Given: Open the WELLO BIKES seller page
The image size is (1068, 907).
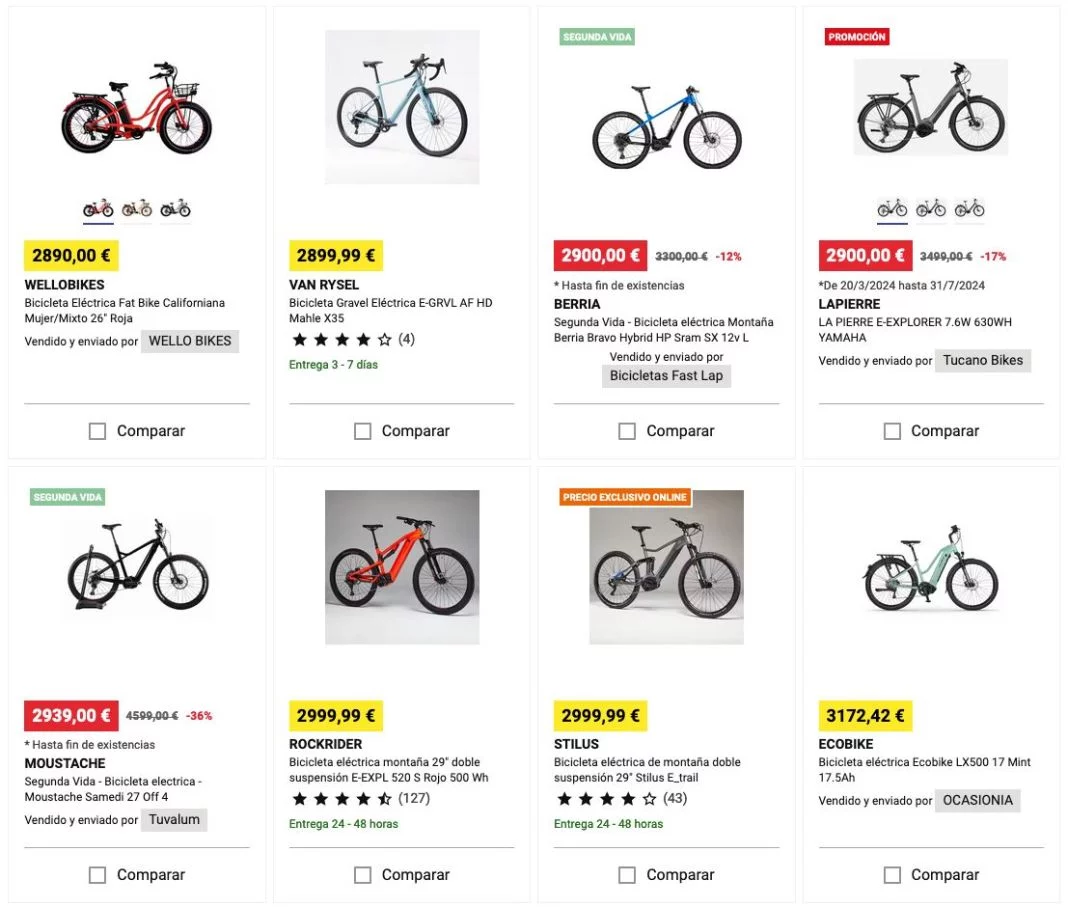Looking at the screenshot, I should coord(190,341).
